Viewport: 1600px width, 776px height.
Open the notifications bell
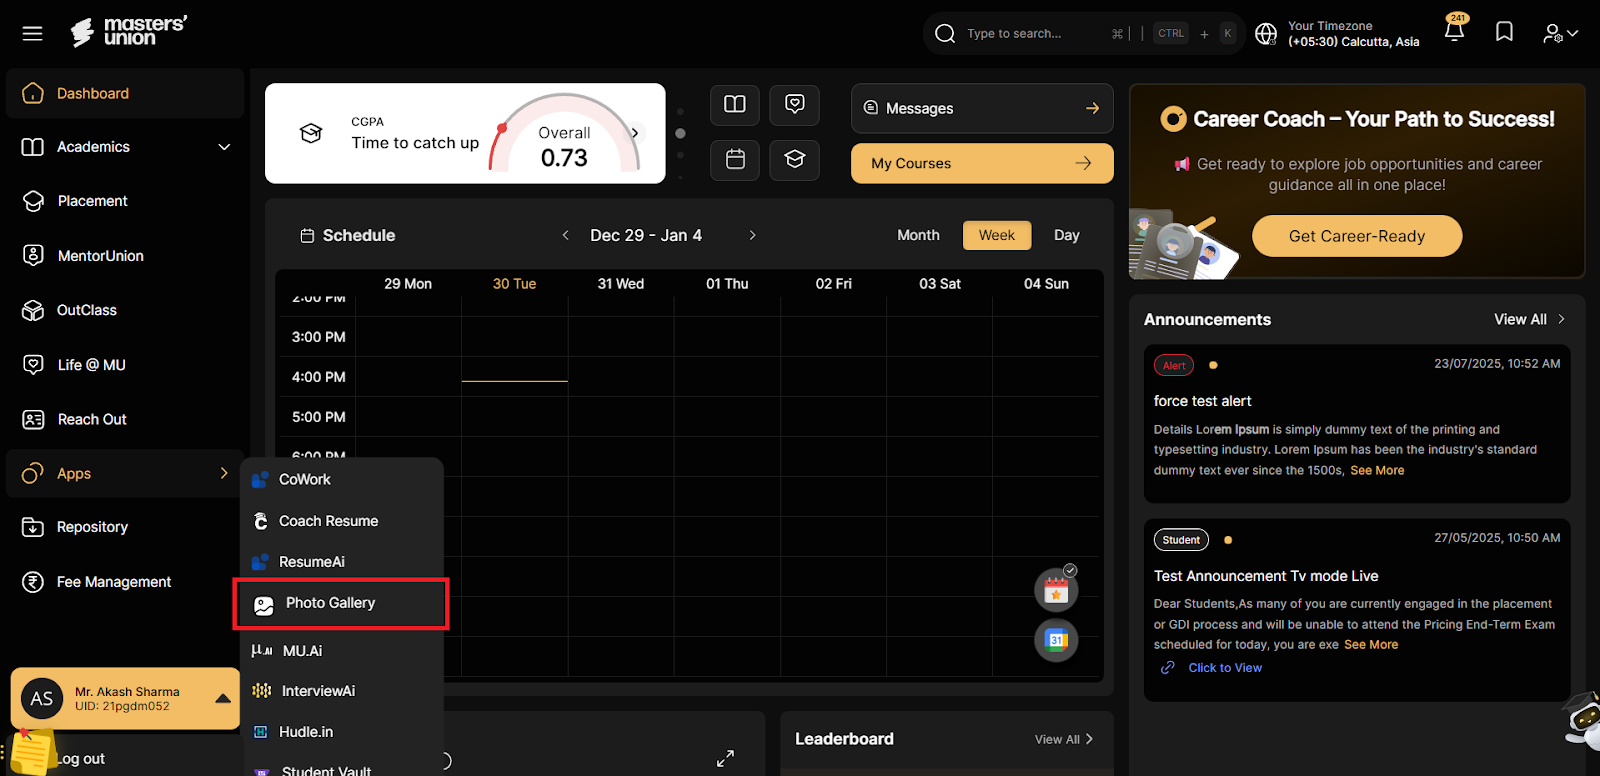point(1454,32)
